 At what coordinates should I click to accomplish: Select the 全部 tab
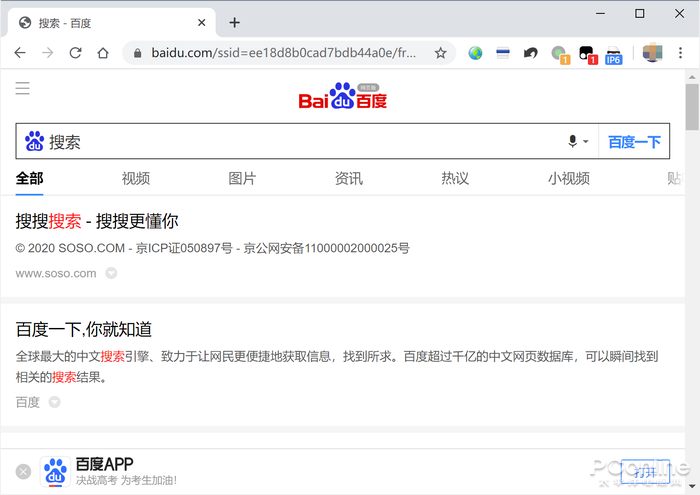click(x=29, y=179)
